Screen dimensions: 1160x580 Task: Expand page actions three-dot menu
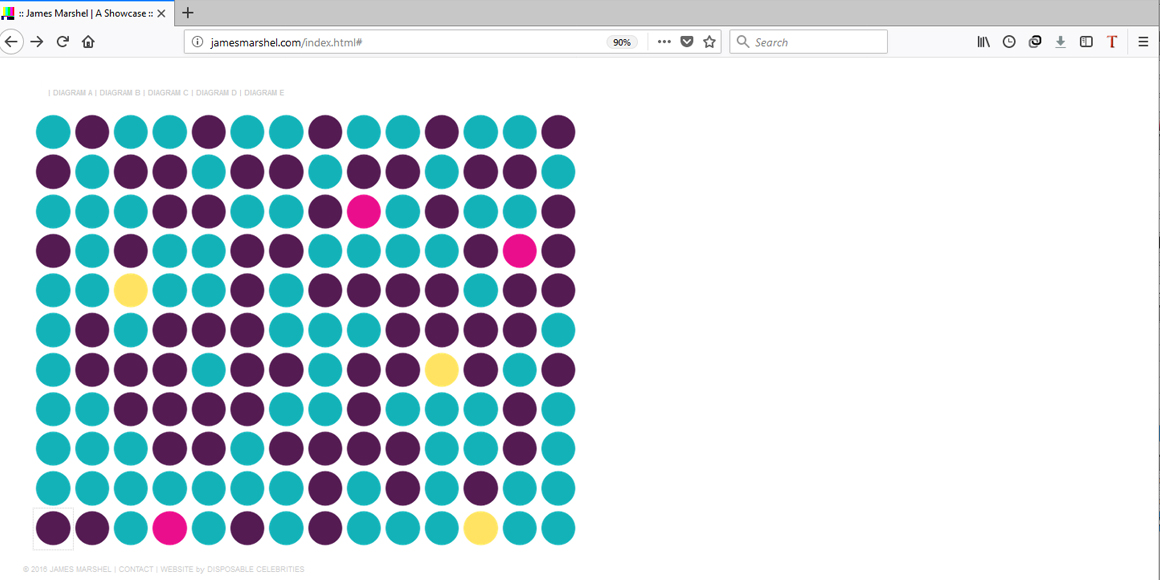point(664,42)
